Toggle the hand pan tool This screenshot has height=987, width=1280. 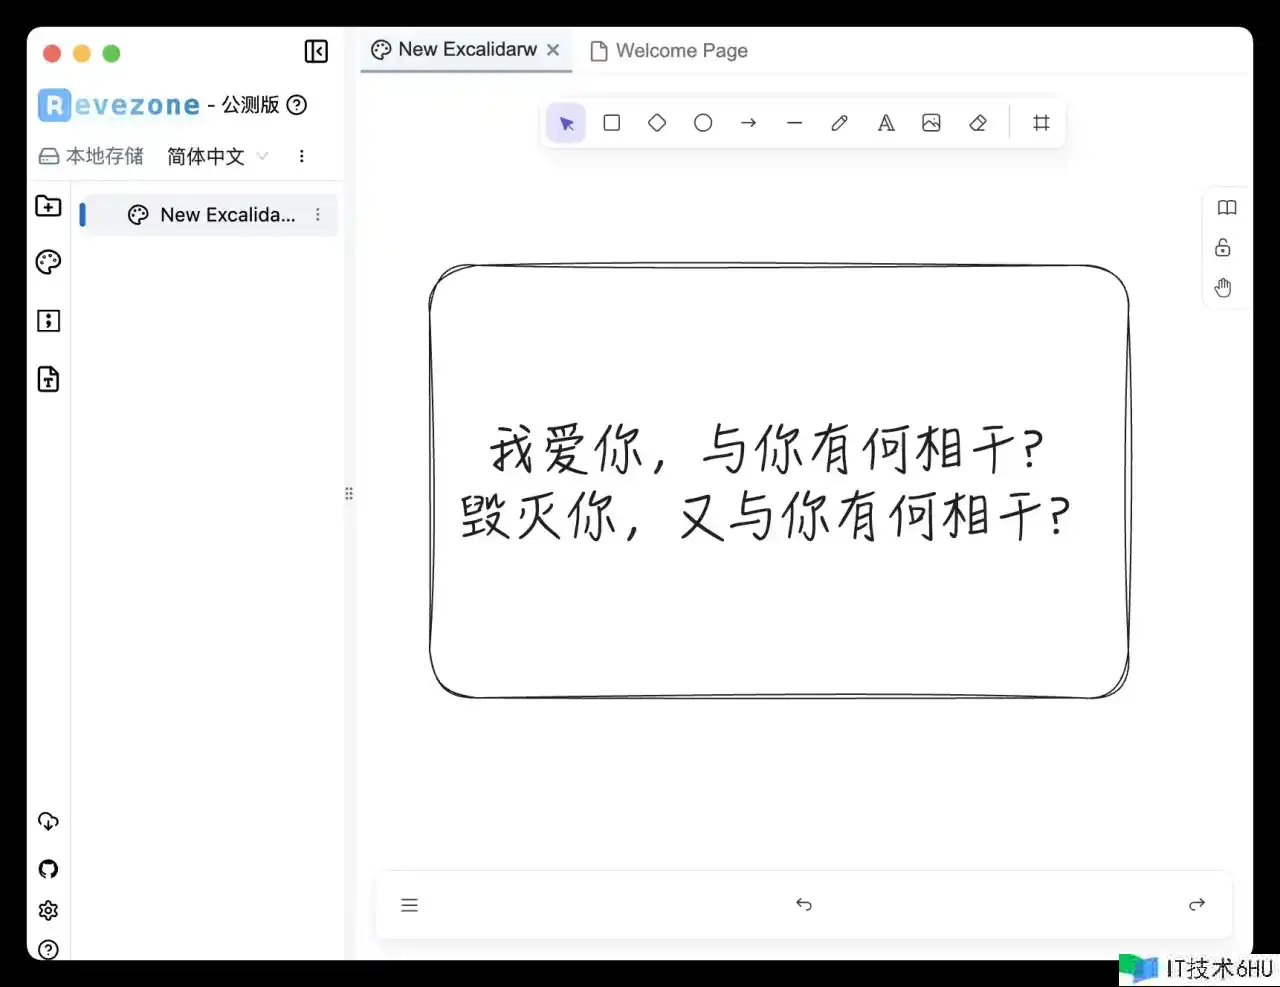(x=1223, y=288)
